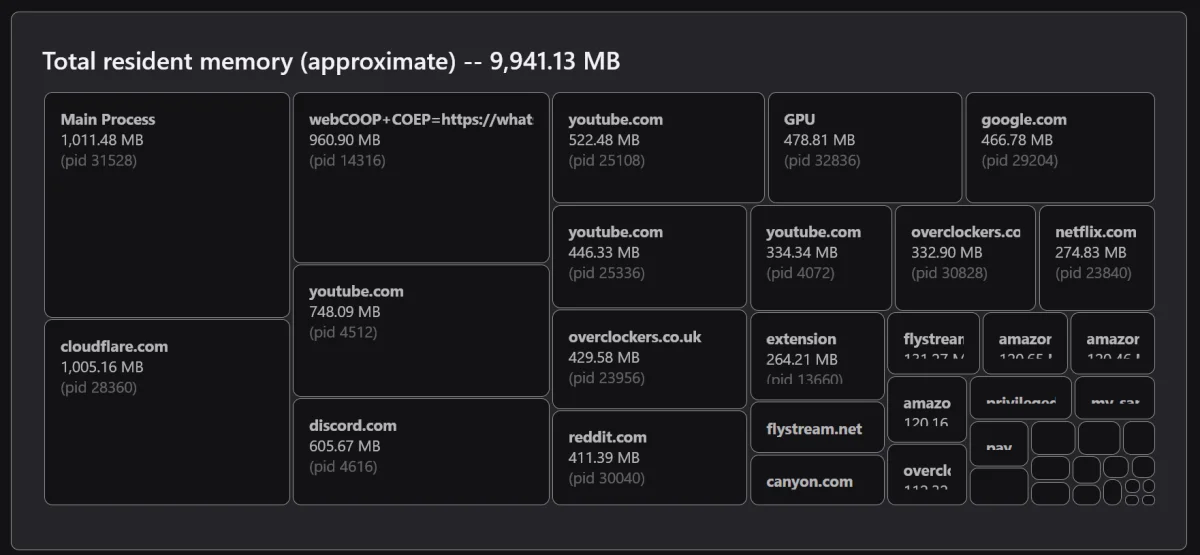
Task: Click the Total resident memory heading
Action: 331,62
